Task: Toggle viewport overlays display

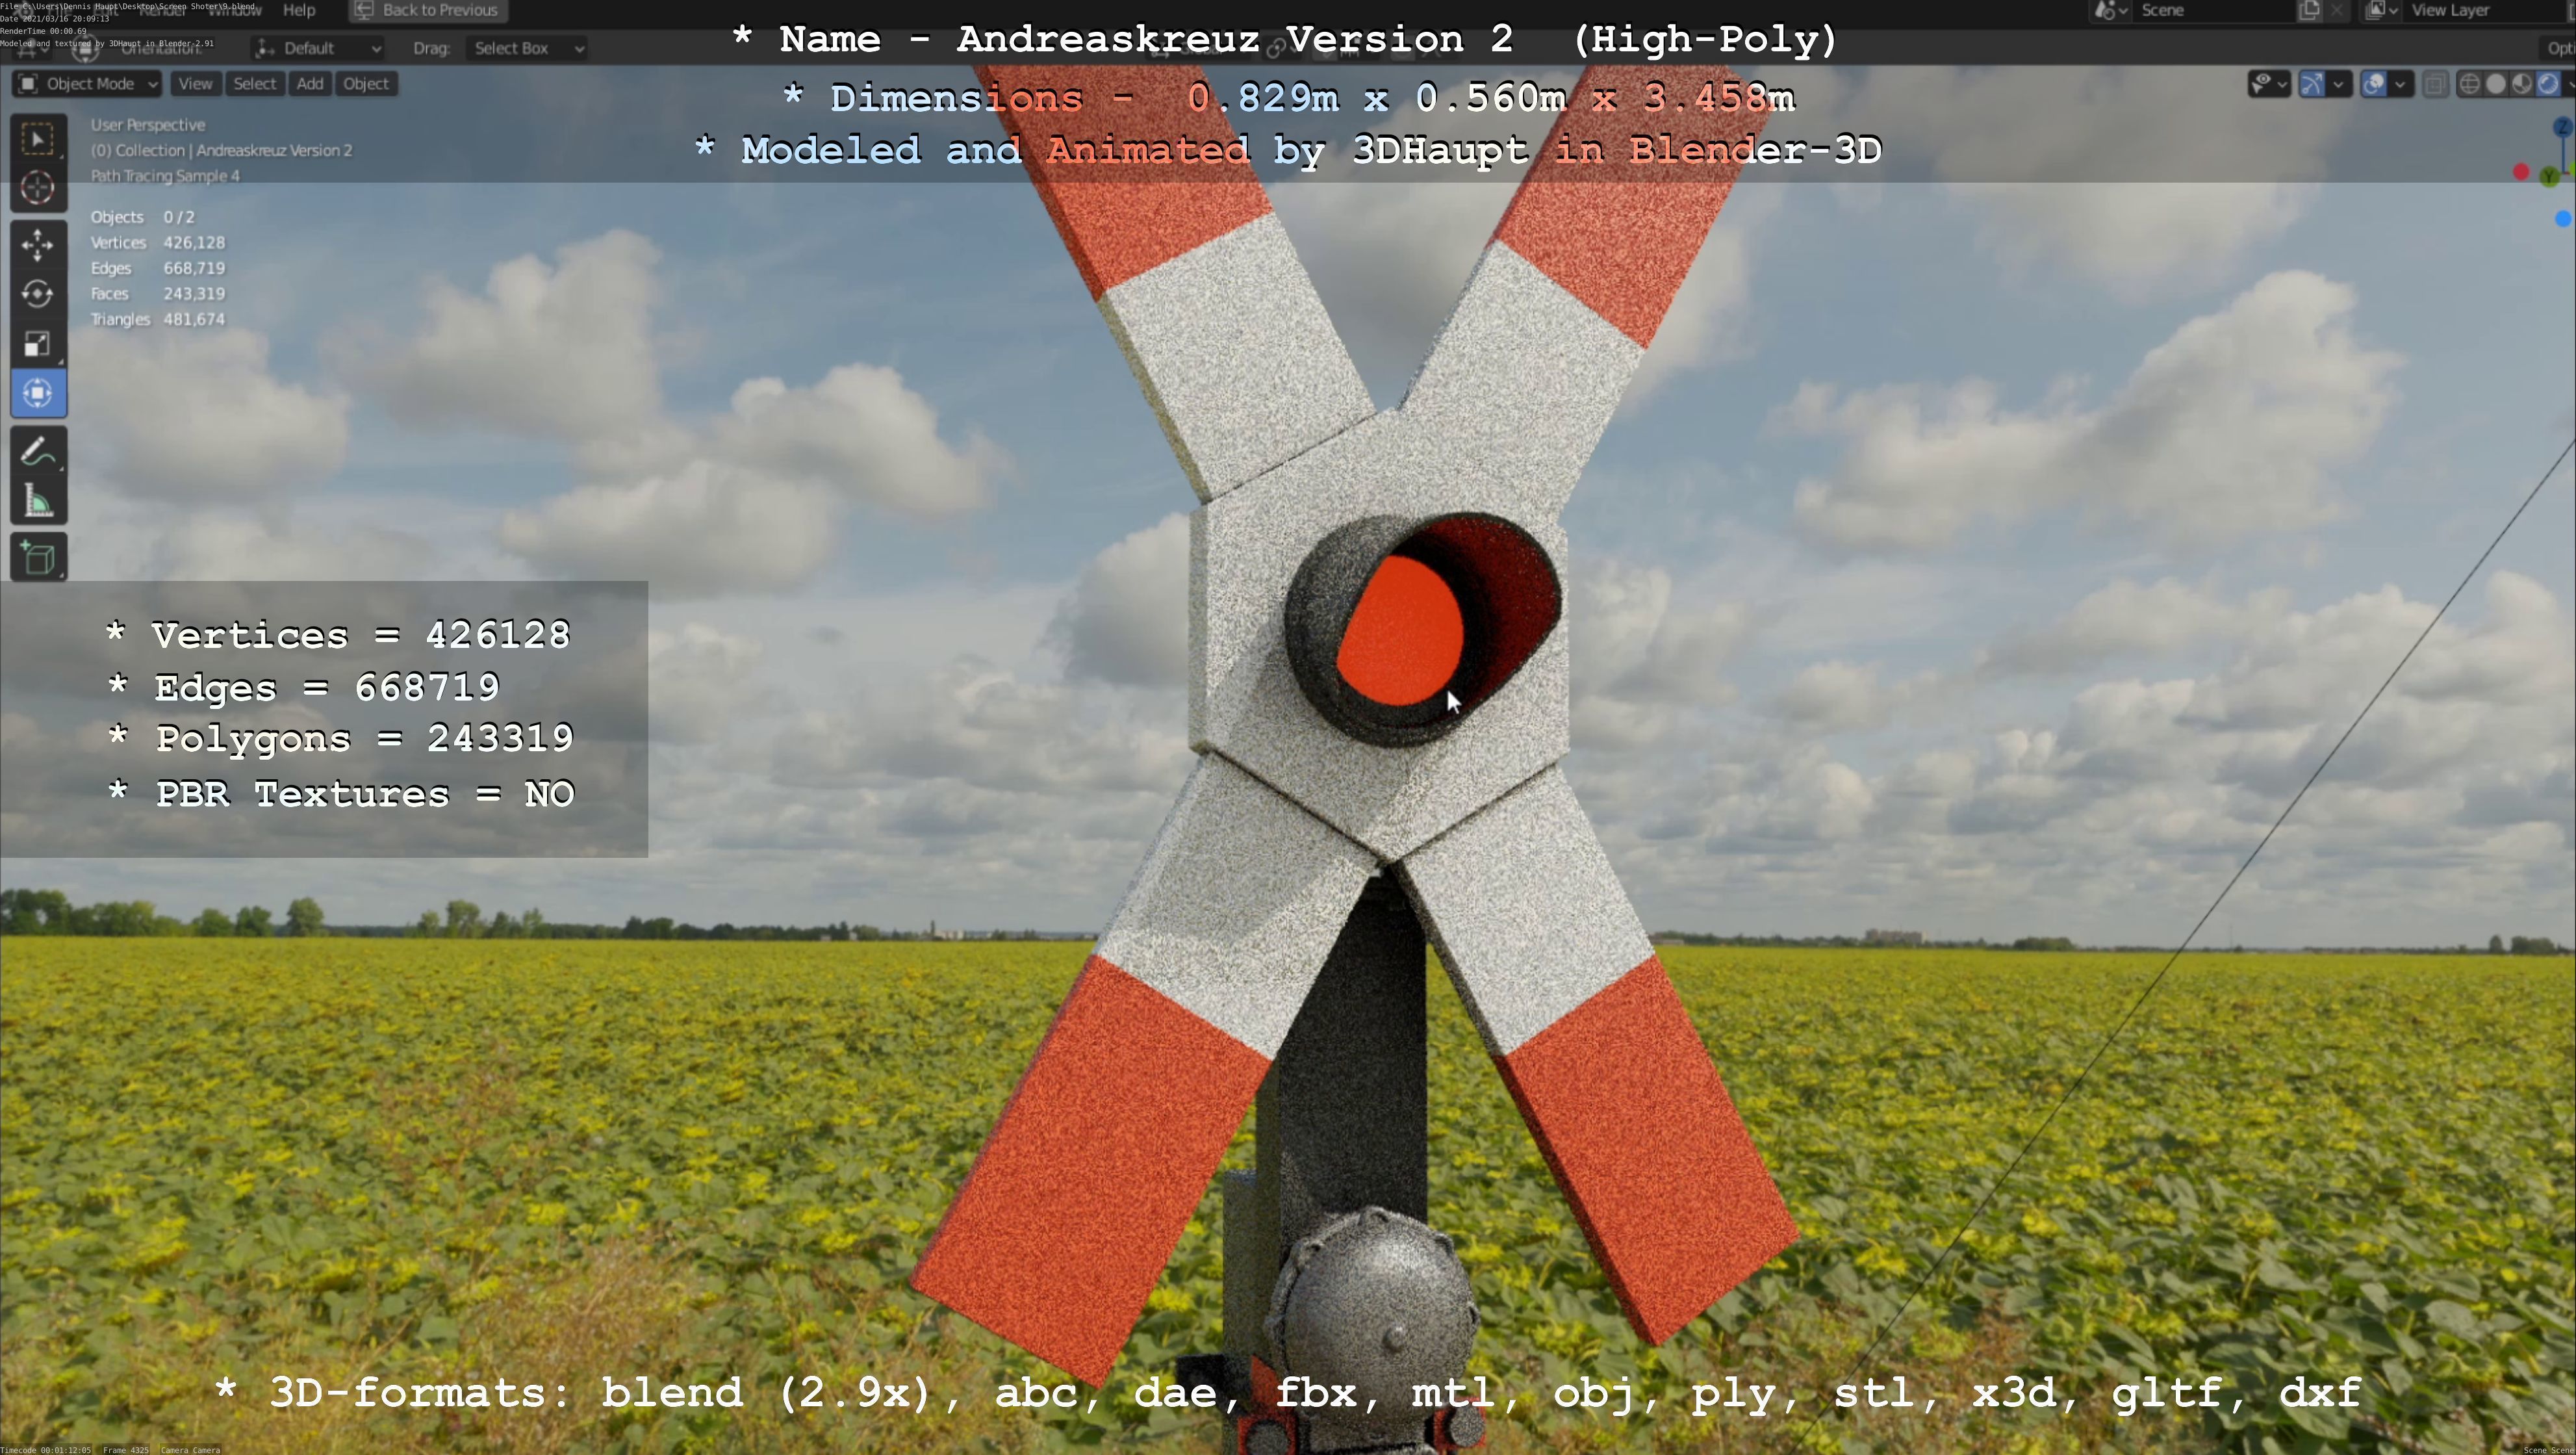Action: pos(2374,84)
